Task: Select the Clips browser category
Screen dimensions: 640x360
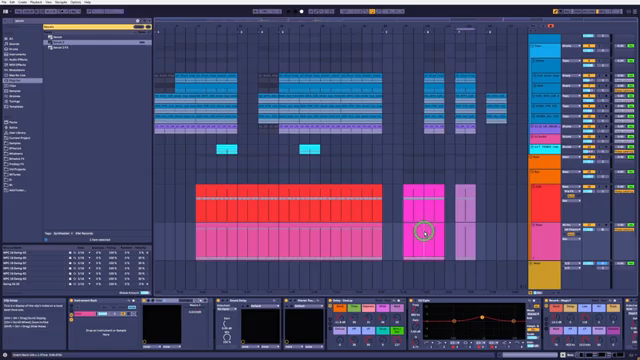Action: pyautogui.click(x=13, y=86)
